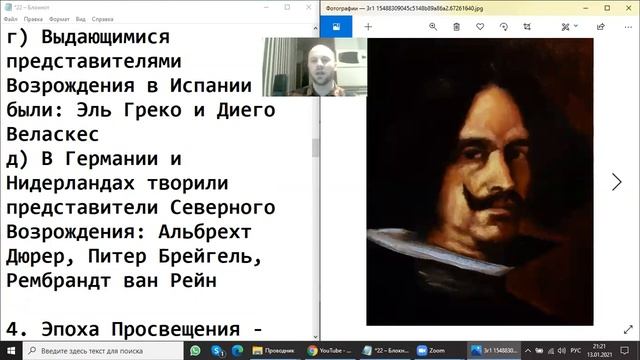Open the notification center icon
The width and height of the screenshot is (640, 360).
pos(624,351)
